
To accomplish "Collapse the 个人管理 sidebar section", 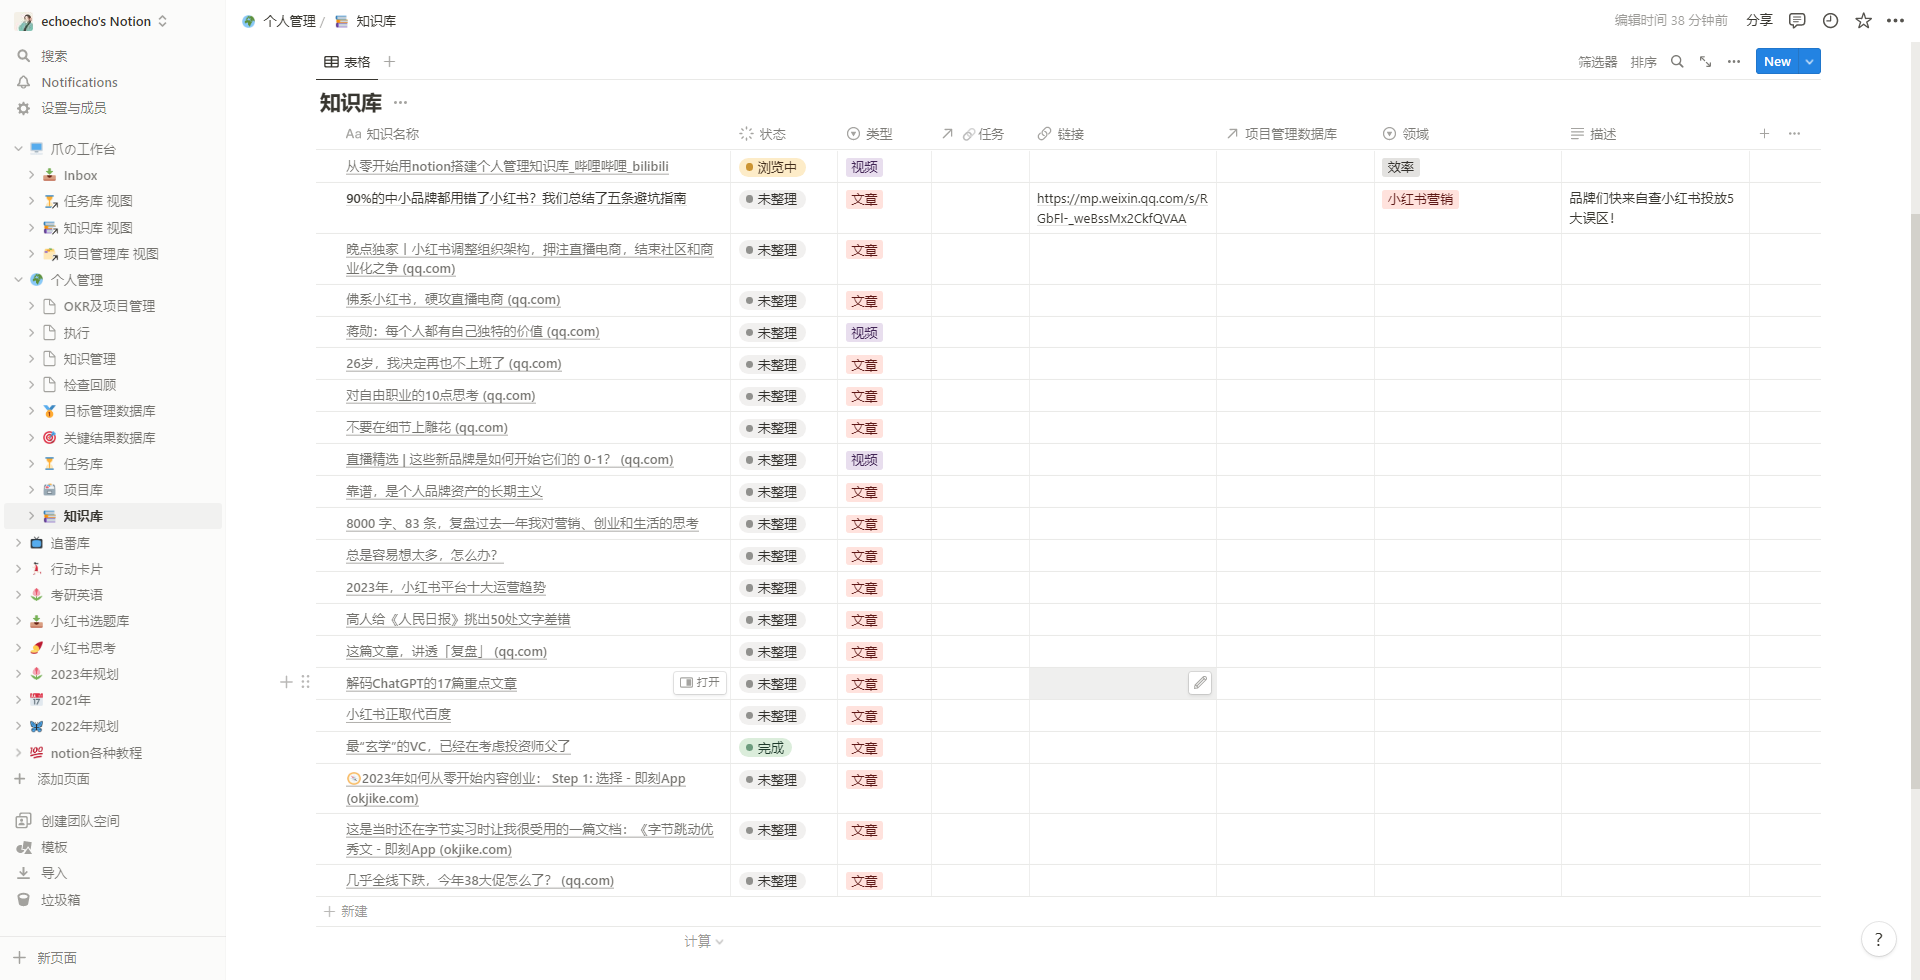I will click(18, 280).
